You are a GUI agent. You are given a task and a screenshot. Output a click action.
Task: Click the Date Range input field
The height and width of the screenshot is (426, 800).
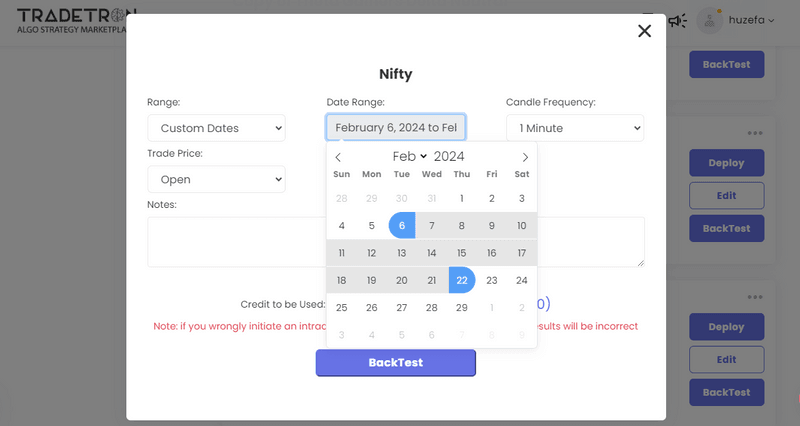395,128
